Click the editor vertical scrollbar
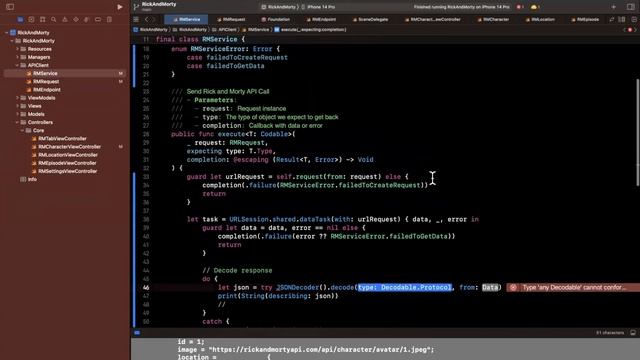Screen dimensions: 640x360 tap(637, 133)
